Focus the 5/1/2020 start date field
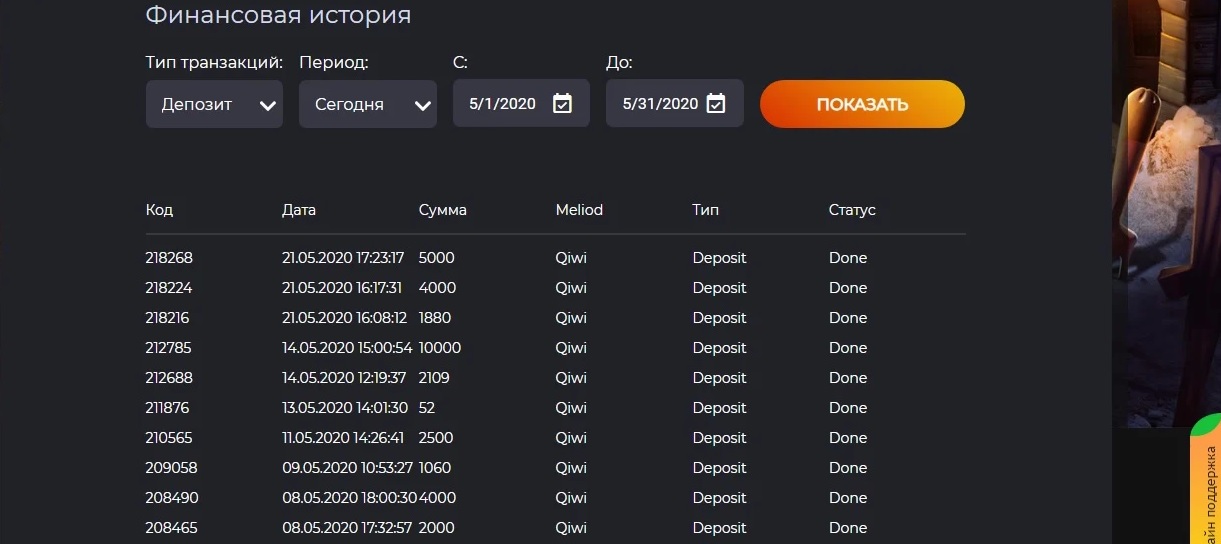This screenshot has width=1221, height=544. (x=521, y=103)
